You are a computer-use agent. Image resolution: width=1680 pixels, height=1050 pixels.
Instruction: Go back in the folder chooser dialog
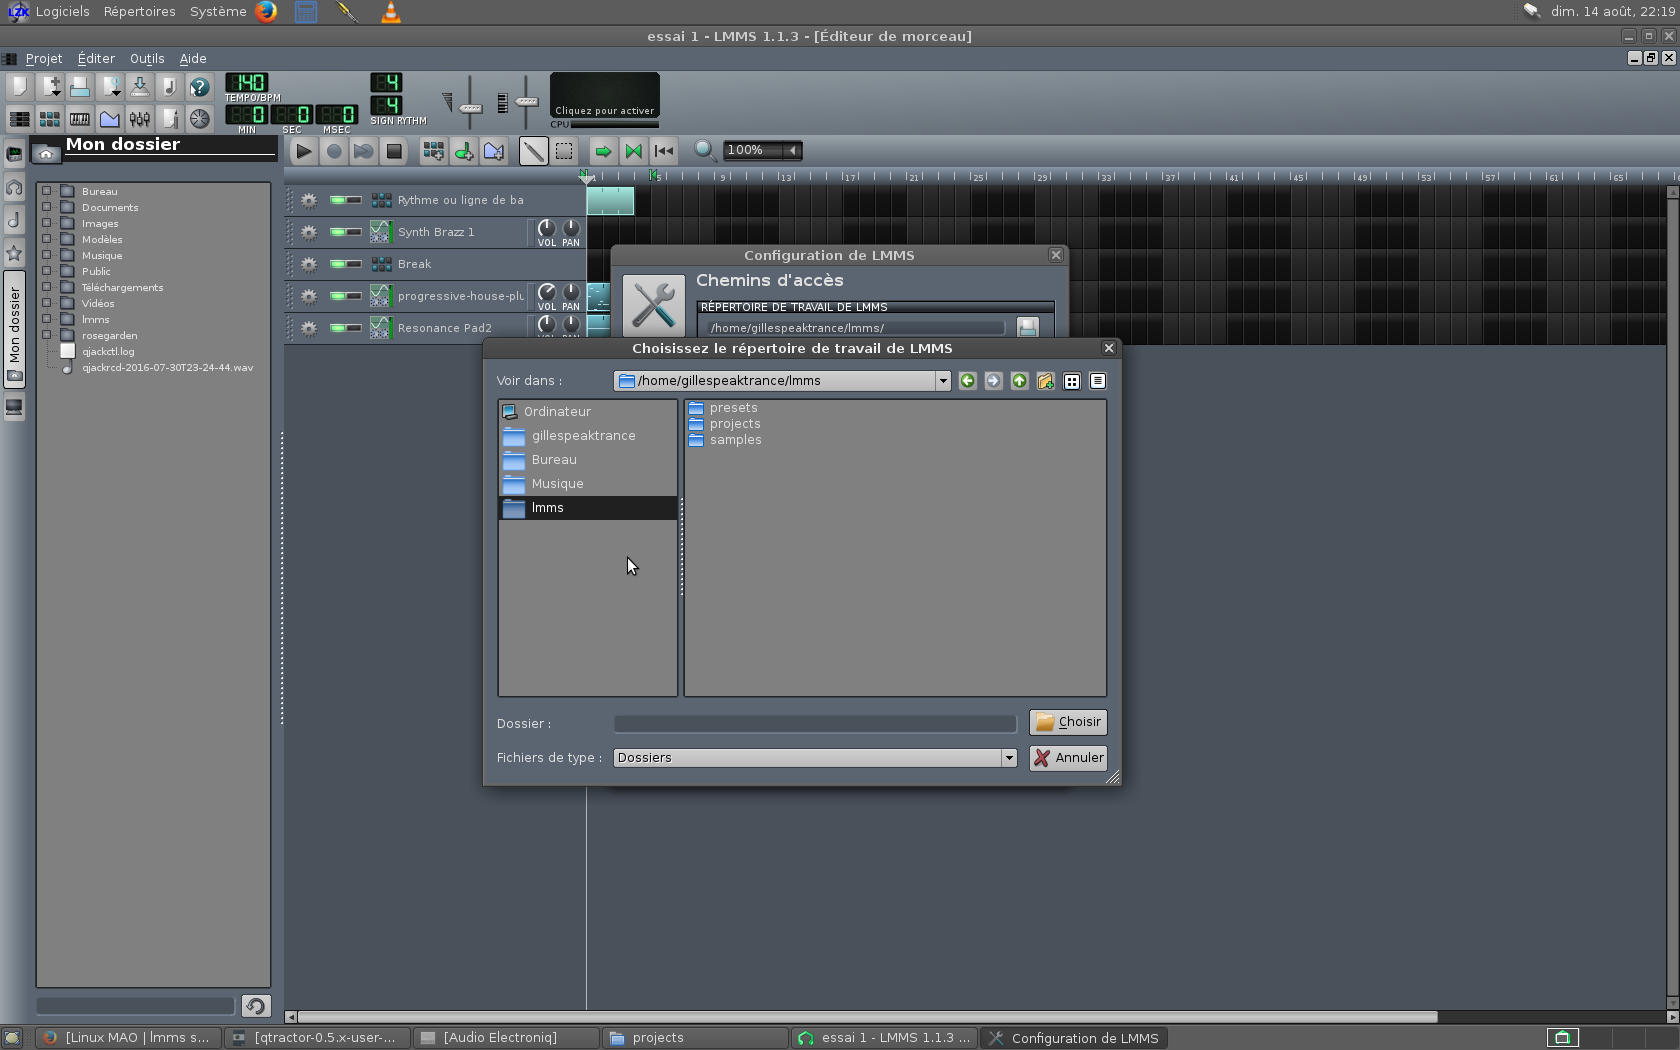point(967,381)
